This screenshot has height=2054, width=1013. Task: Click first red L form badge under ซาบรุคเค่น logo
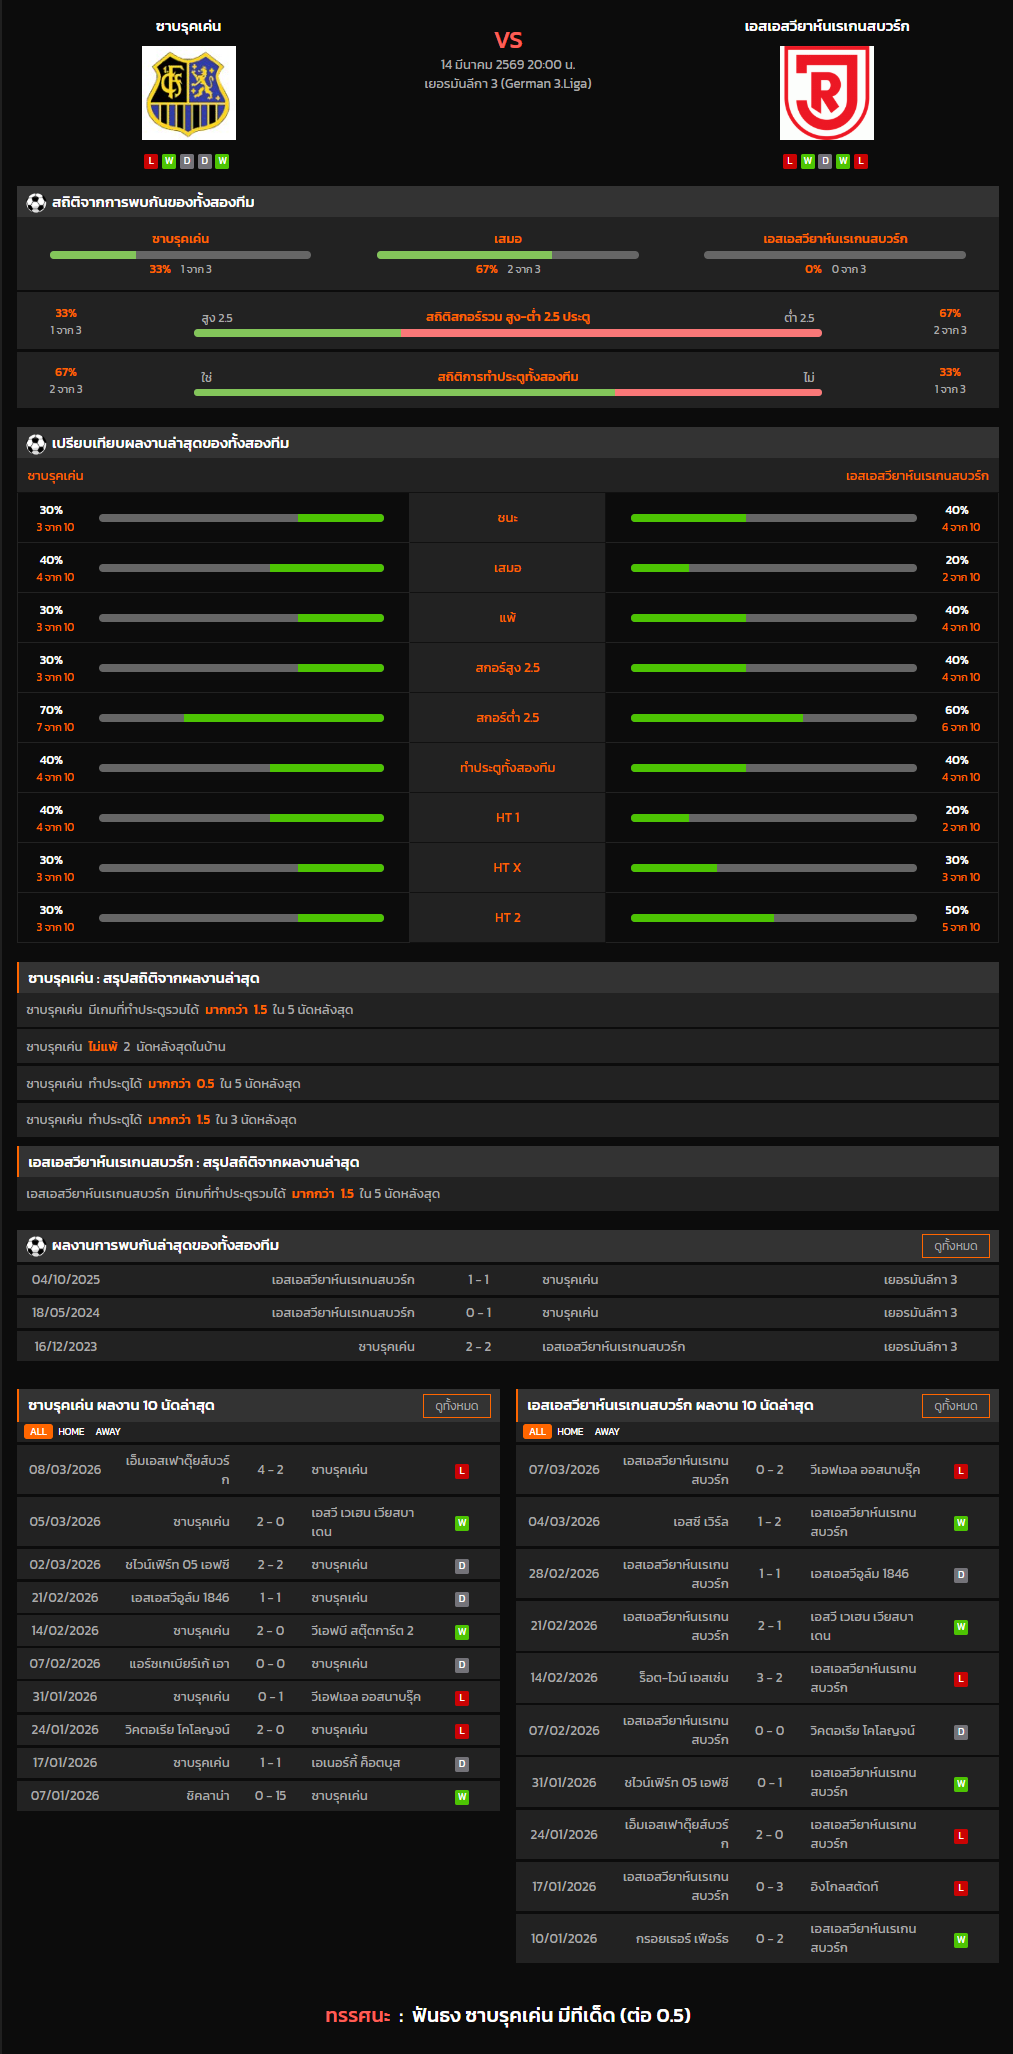coord(151,161)
